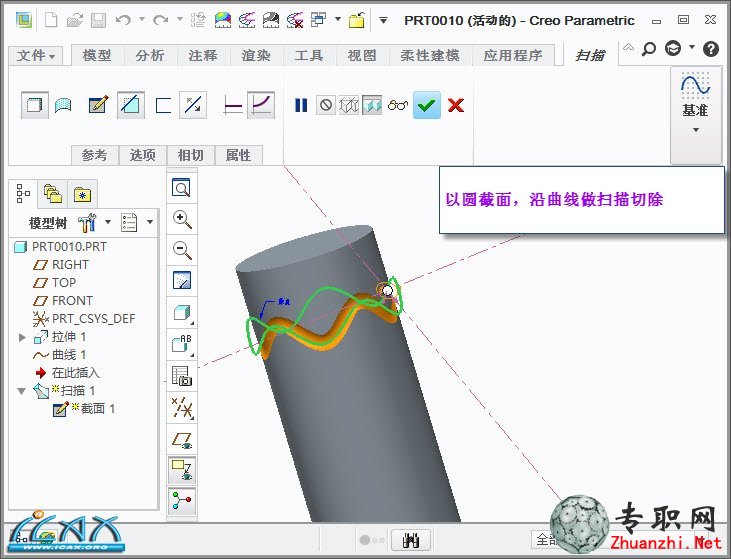This screenshot has height=559, width=731.
Task: Open the folder browser tab
Action: tap(53, 193)
